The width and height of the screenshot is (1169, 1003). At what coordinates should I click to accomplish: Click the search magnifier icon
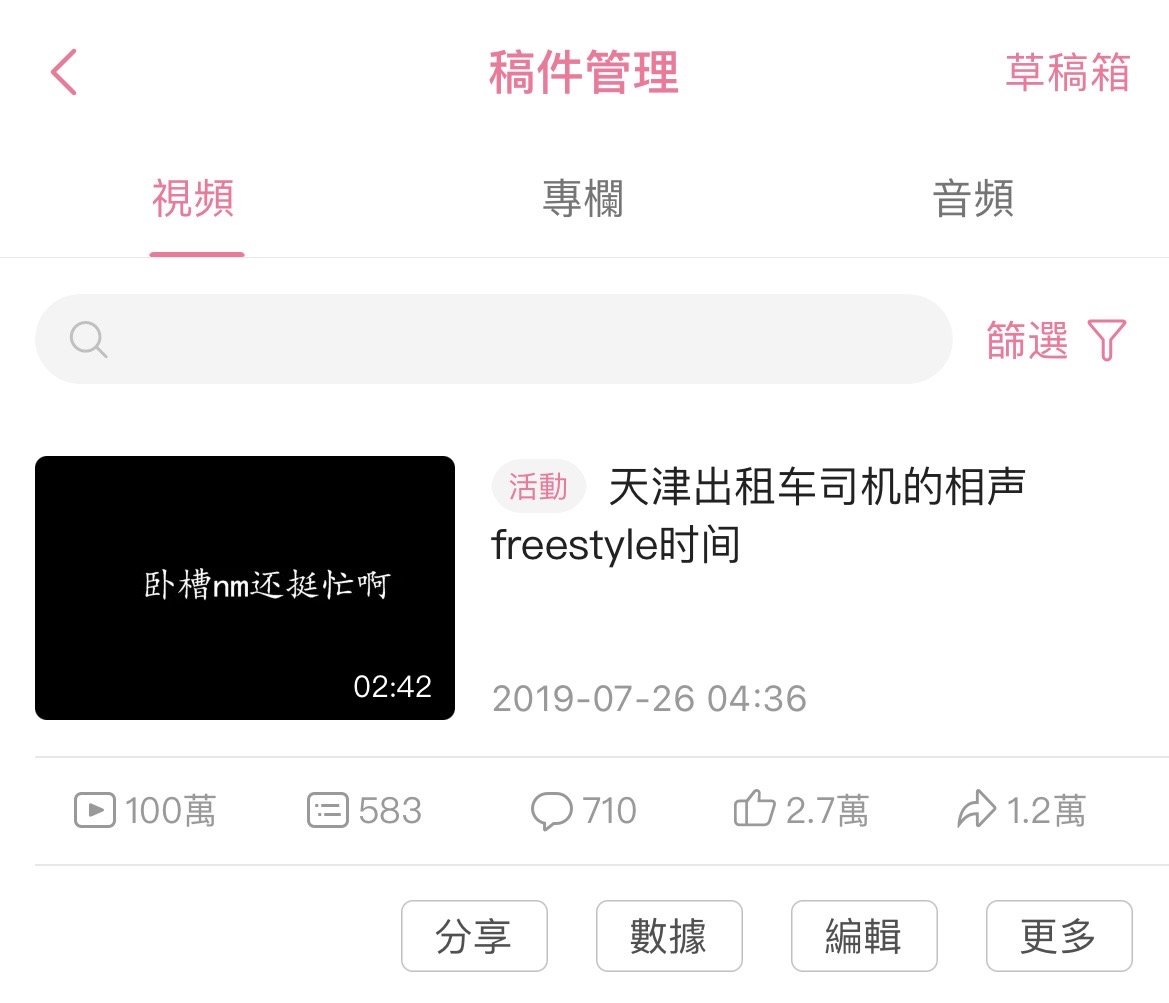pos(89,340)
